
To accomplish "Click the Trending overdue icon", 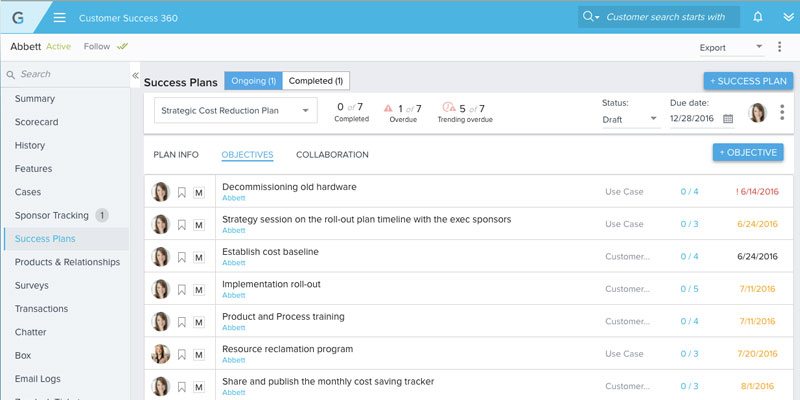I will (448, 107).
